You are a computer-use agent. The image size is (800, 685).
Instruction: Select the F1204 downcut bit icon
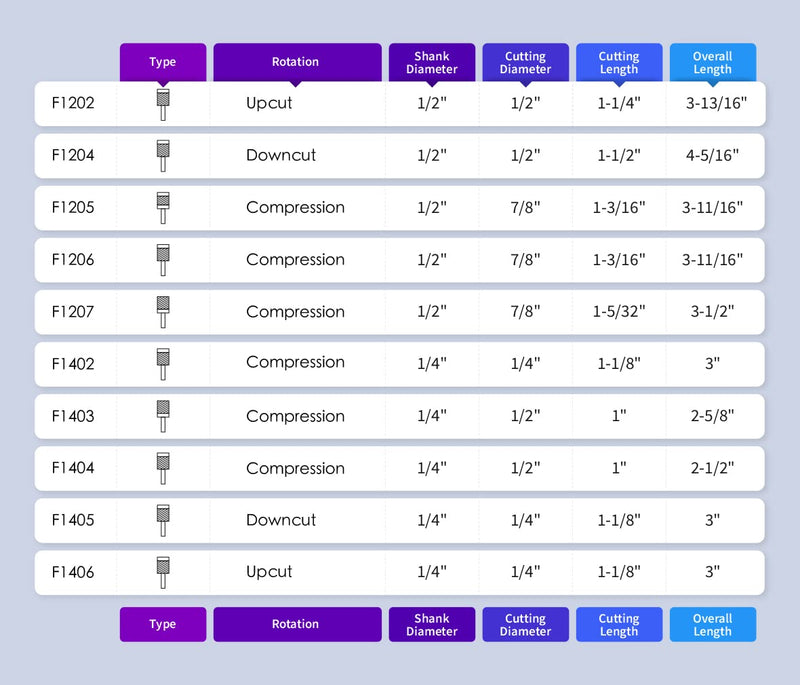[x=163, y=156]
